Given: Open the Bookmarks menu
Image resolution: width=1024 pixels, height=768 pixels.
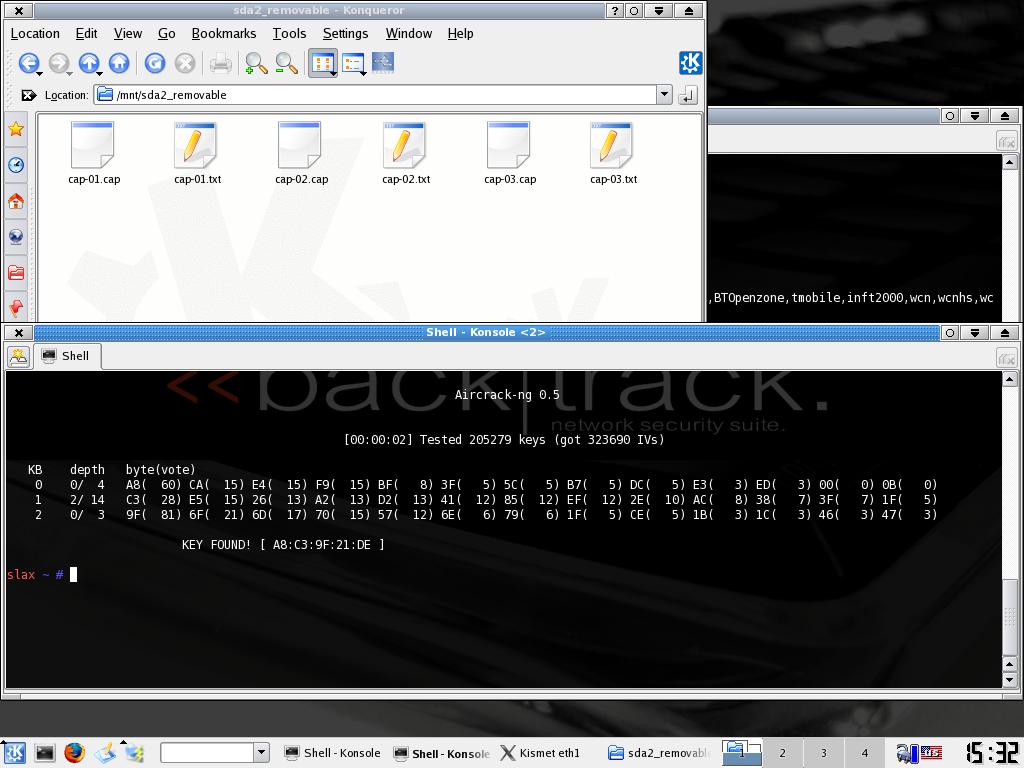Looking at the screenshot, I should (223, 33).
